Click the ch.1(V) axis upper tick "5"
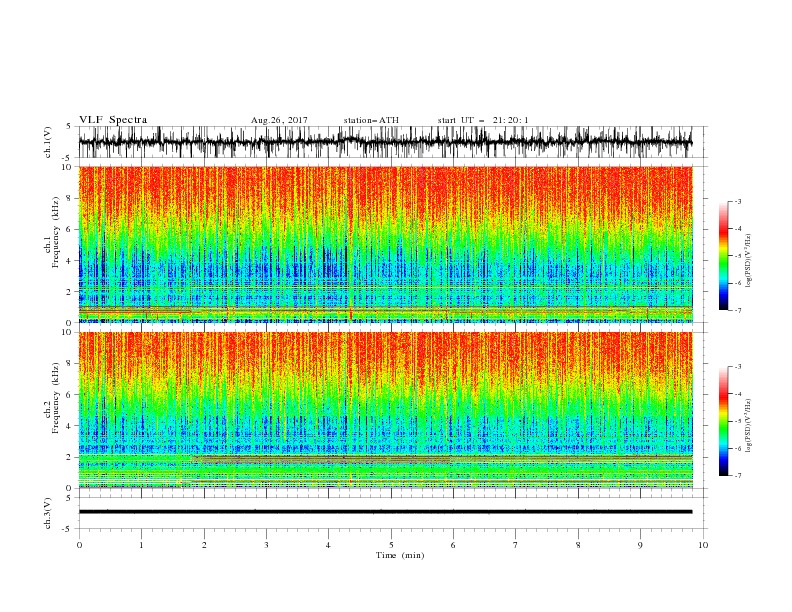This screenshot has height=612, width=792. click(68, 126)
